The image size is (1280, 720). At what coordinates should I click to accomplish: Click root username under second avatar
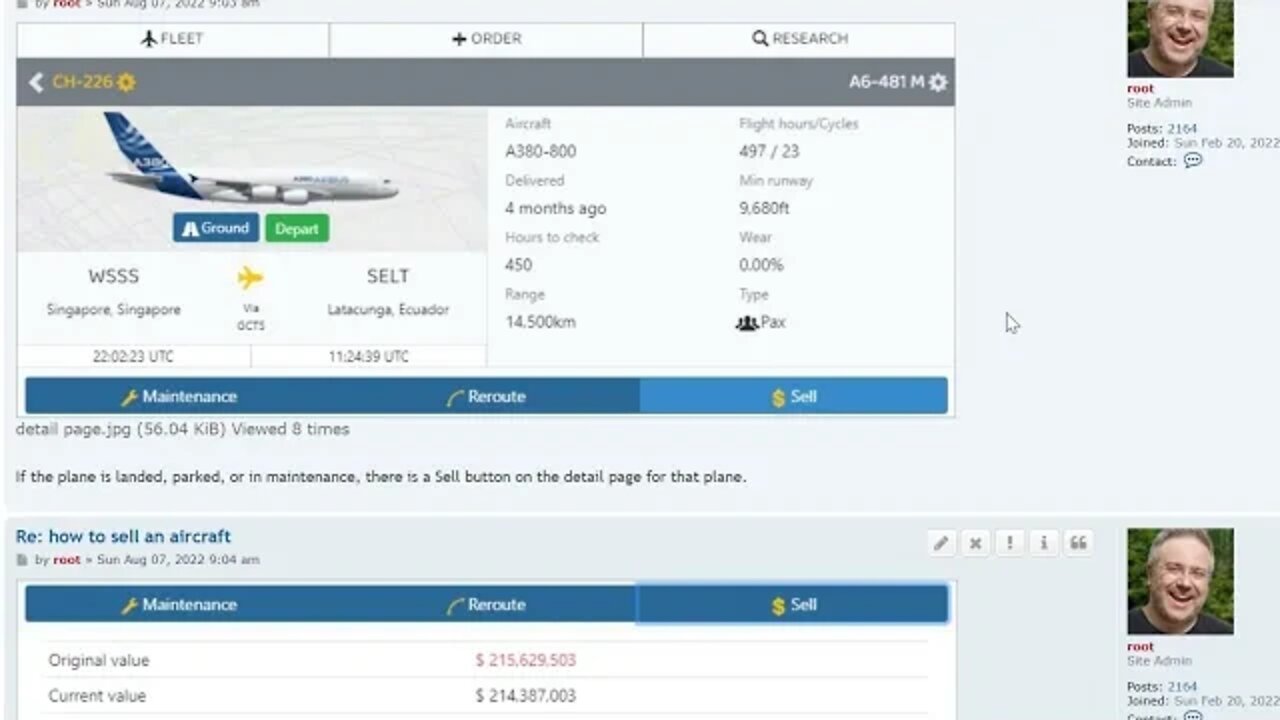(x=1140, y=647)
